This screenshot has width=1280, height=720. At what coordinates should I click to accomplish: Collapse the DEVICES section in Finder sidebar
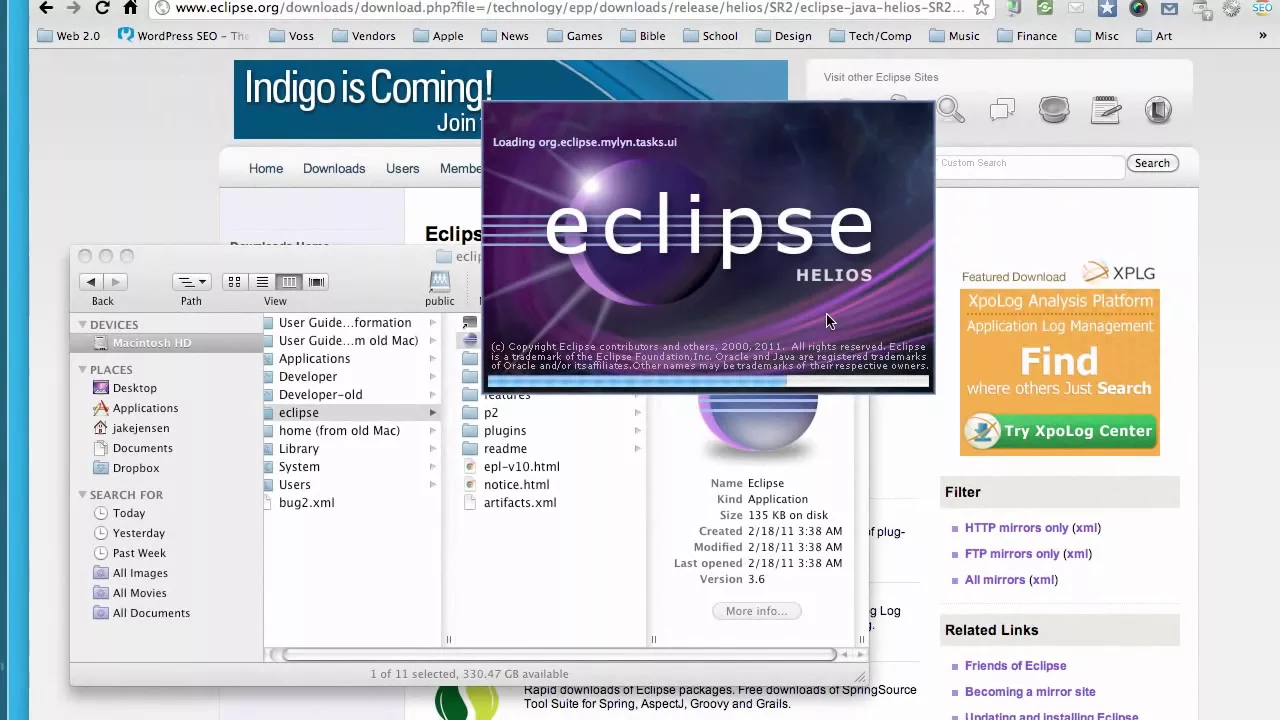[83, 325]
